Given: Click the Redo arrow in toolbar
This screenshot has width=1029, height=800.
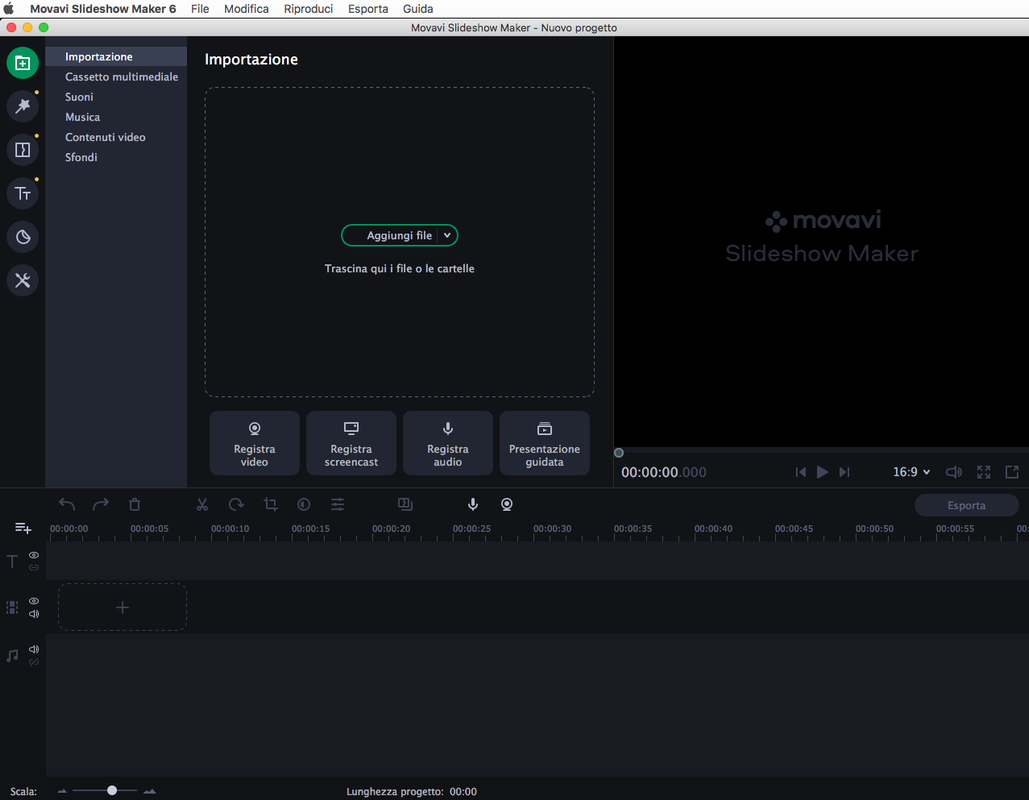Looking at the screenshot, I should [100, 504].
